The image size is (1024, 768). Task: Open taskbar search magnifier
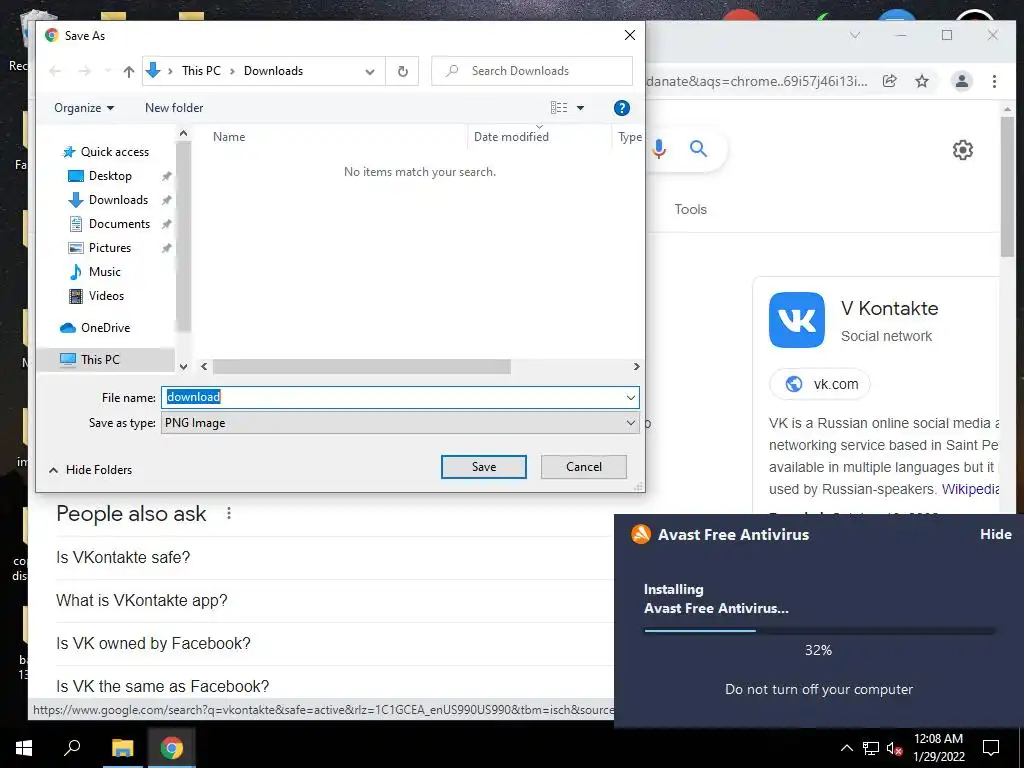(x=72, y=748)
